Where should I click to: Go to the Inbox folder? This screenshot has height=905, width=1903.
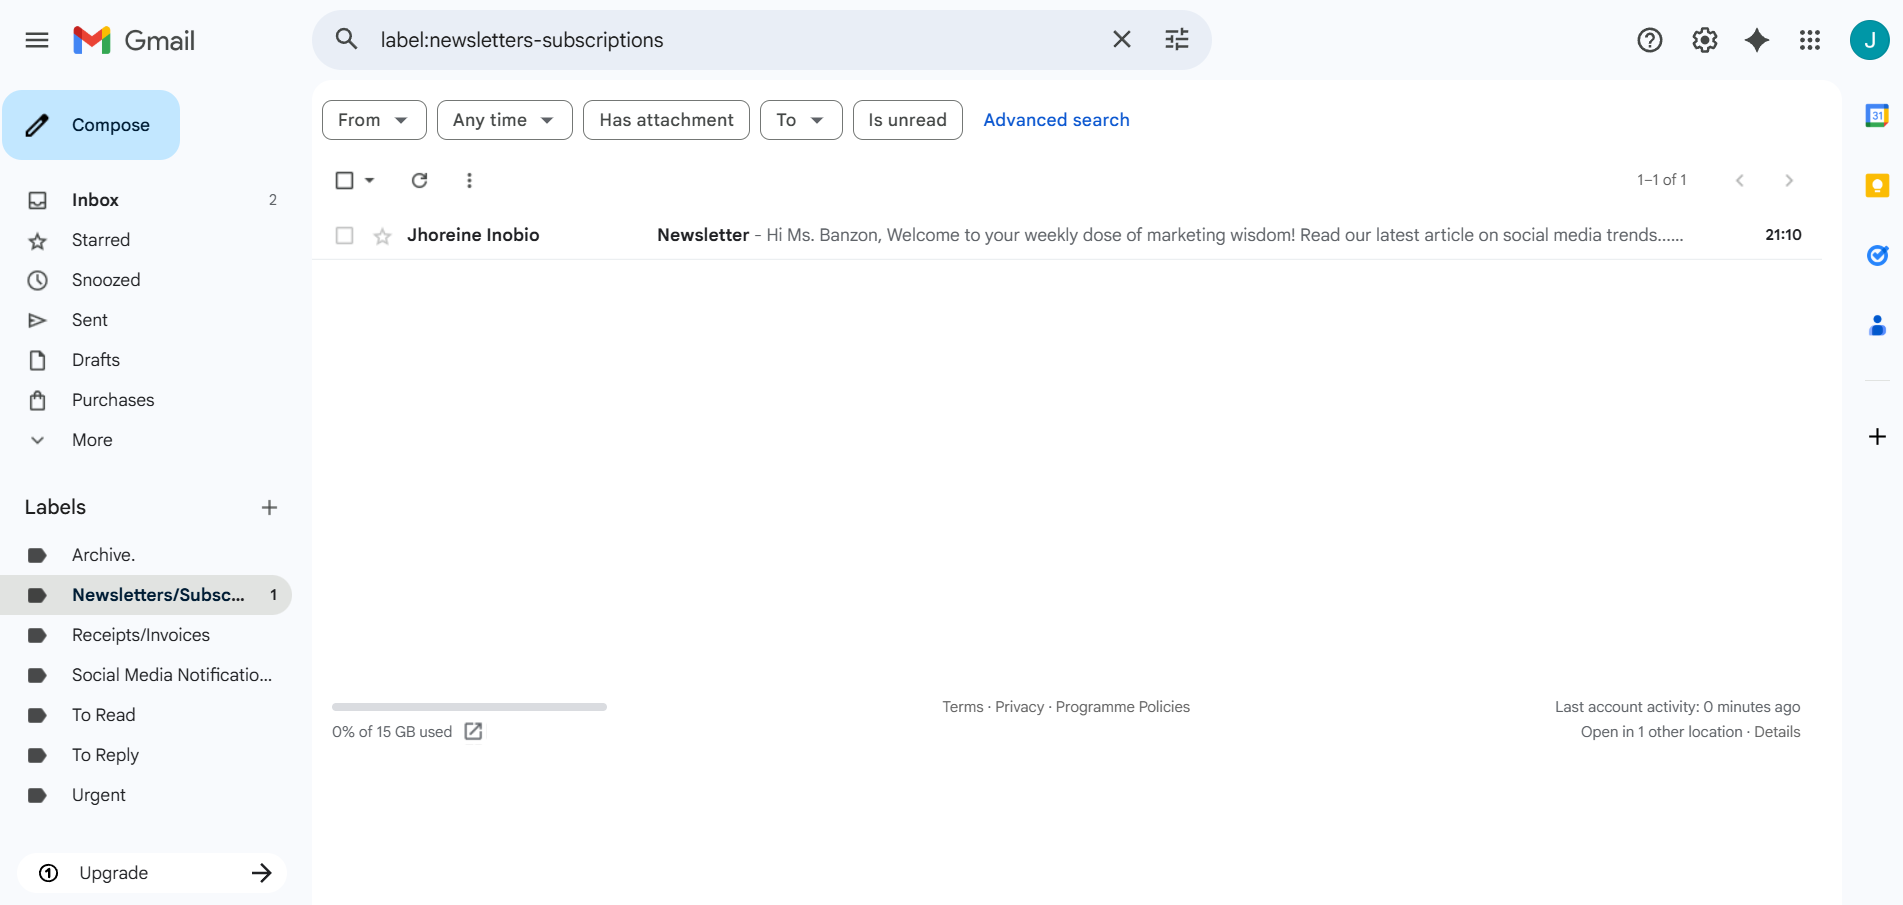pyautogui.click(x=95, y=200)
